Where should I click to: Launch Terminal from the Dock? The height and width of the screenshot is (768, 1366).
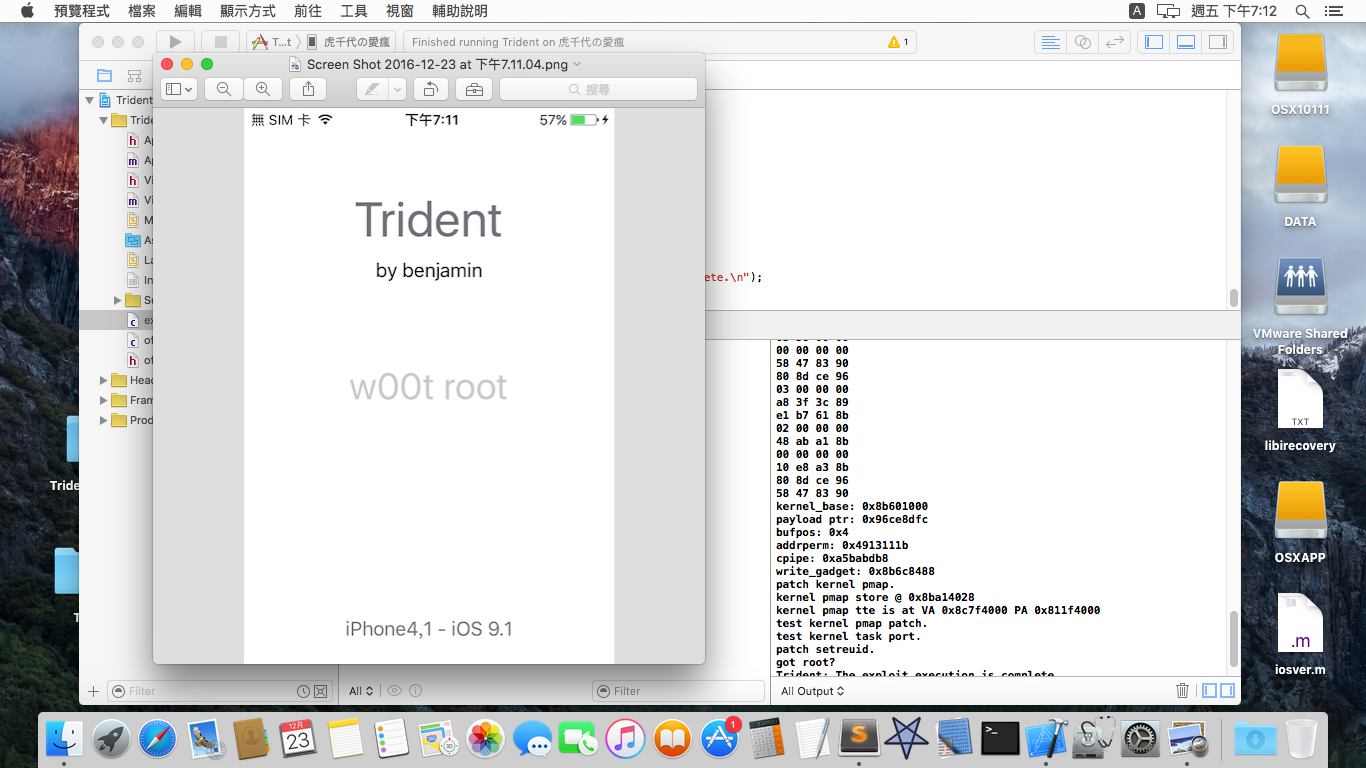pos(1000,739)
